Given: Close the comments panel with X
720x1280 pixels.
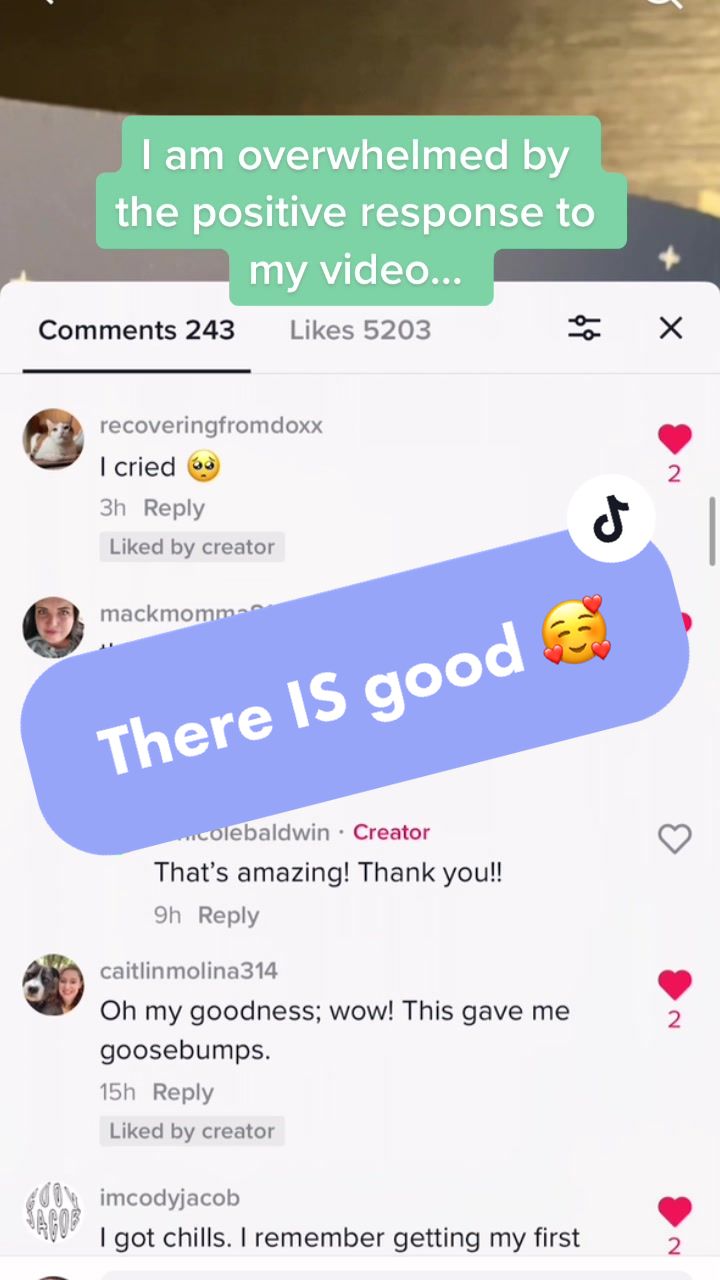Looking at the screenshot, I should (x=671, y=328).
